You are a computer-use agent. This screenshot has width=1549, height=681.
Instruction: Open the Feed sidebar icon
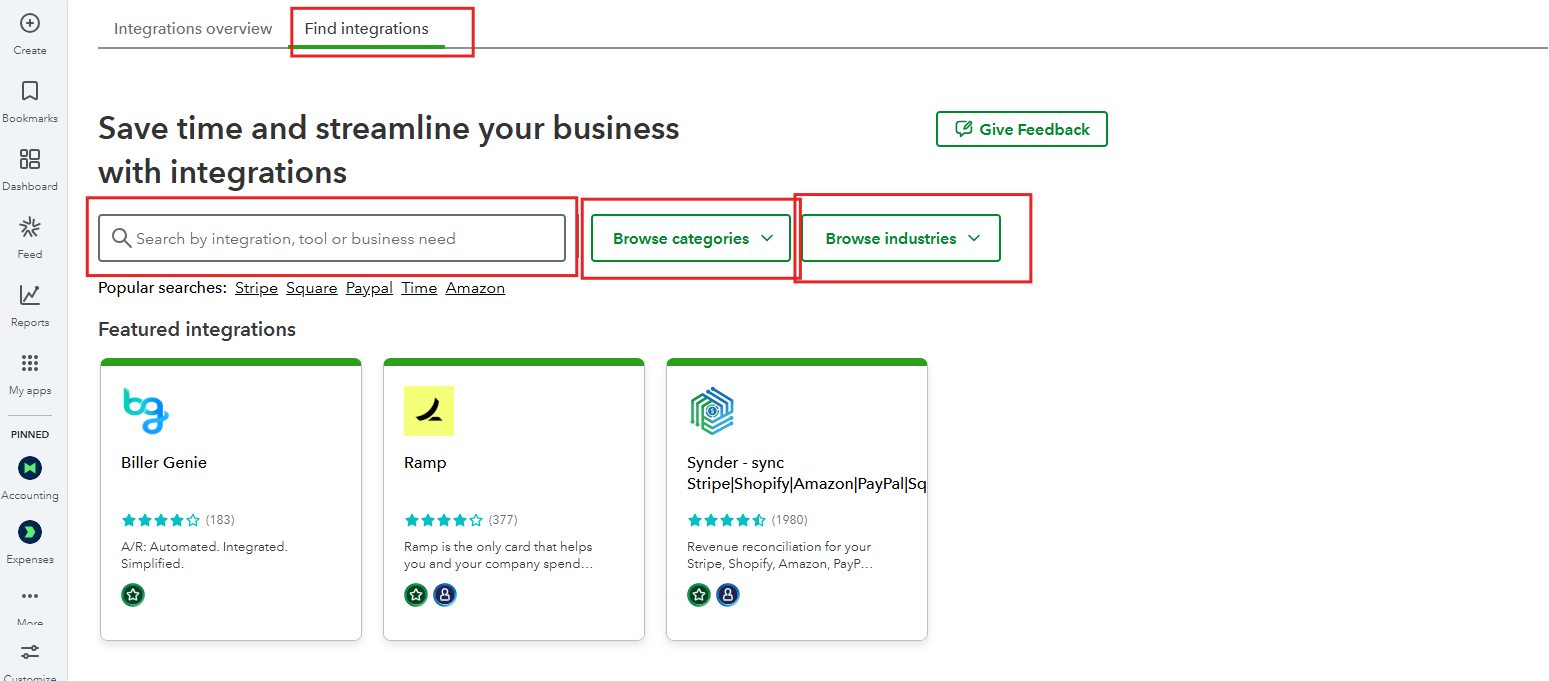30,227
